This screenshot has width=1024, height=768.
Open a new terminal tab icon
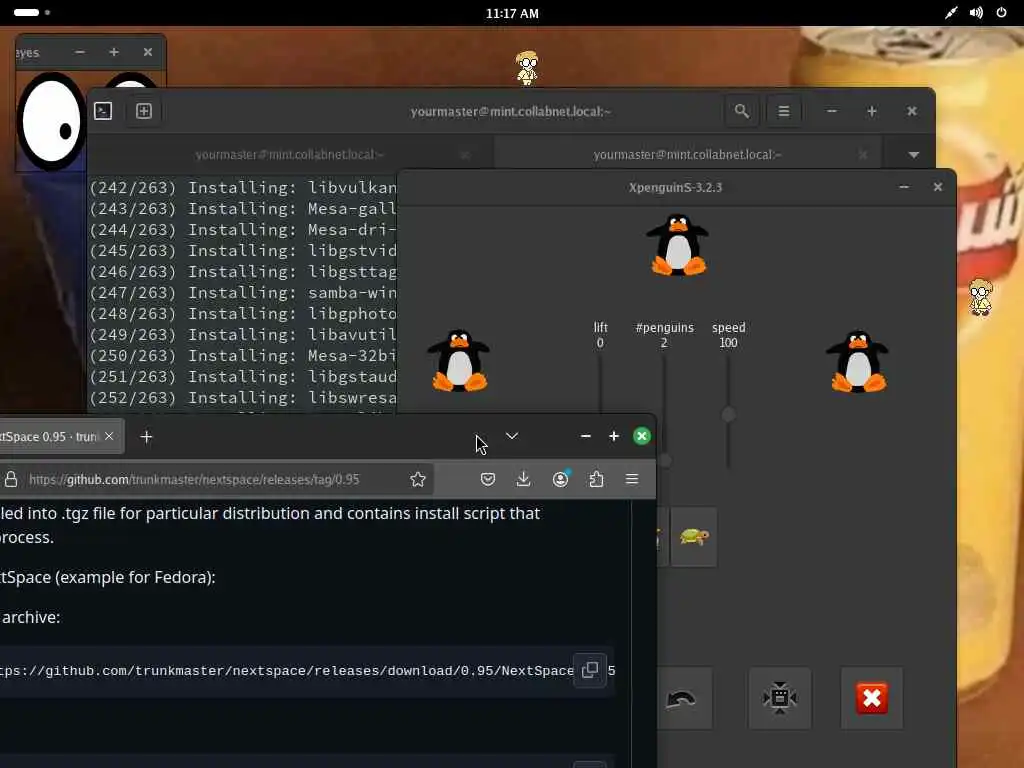pos(144,111)
